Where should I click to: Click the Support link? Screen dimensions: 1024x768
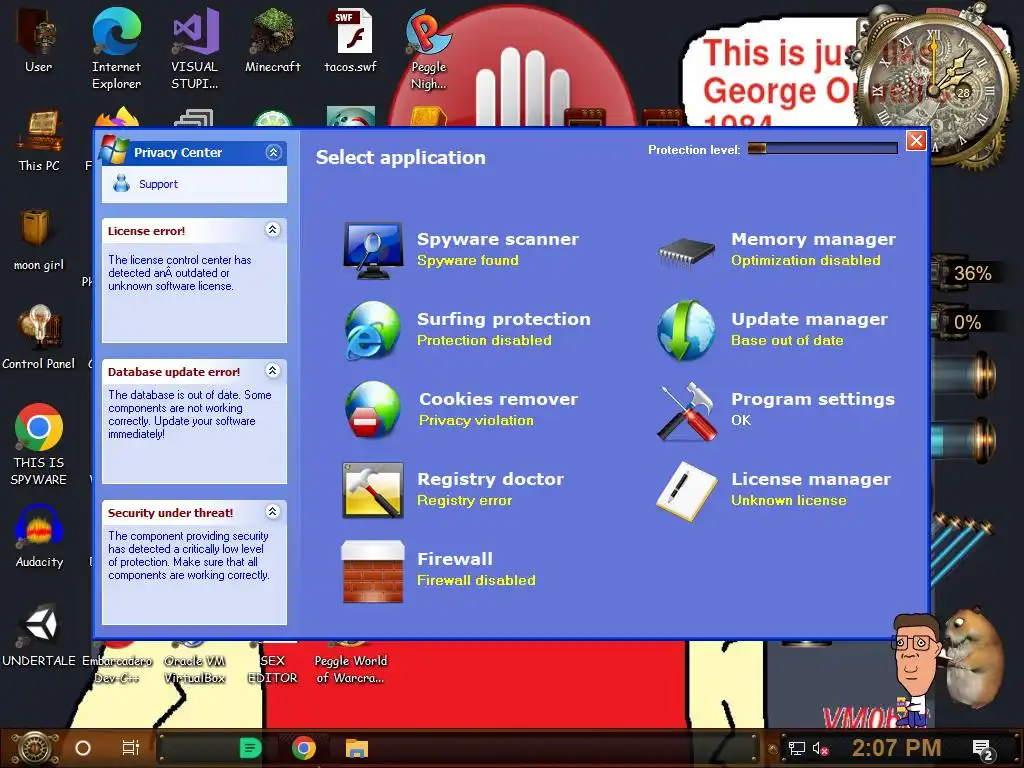(x=158, y=184)
